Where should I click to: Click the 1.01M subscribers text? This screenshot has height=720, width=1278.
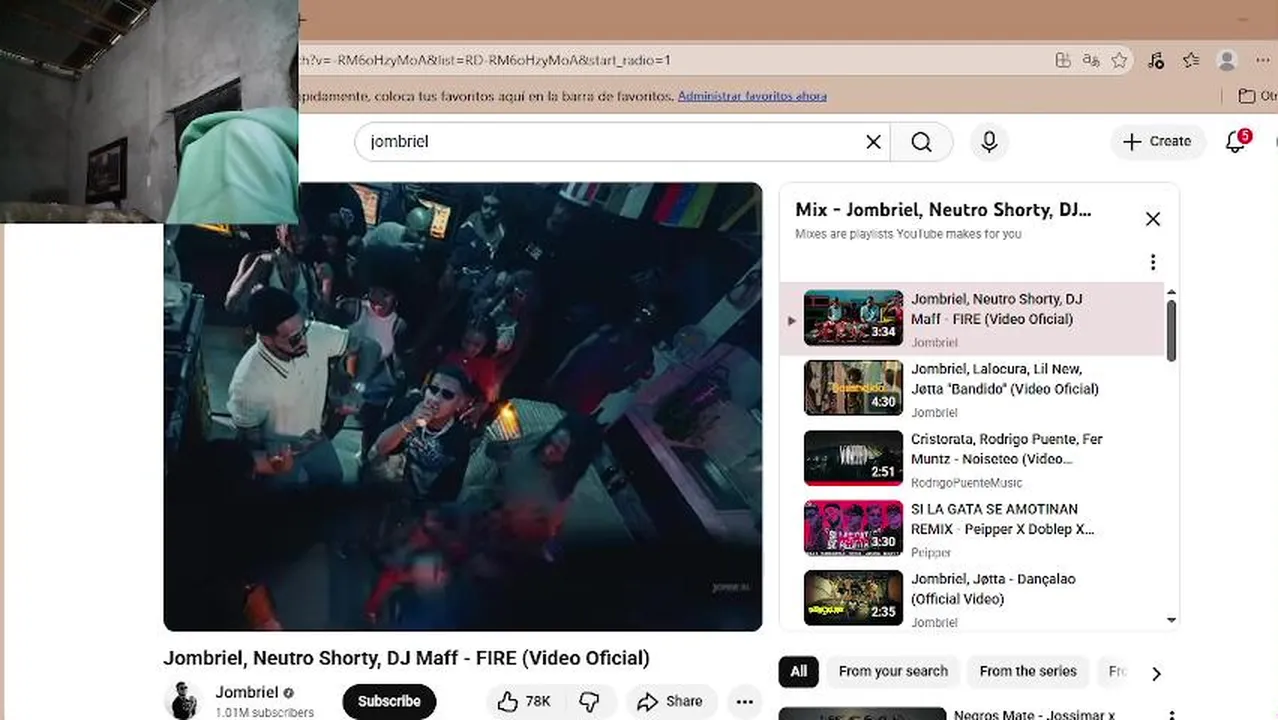click(x=264, y=713)
